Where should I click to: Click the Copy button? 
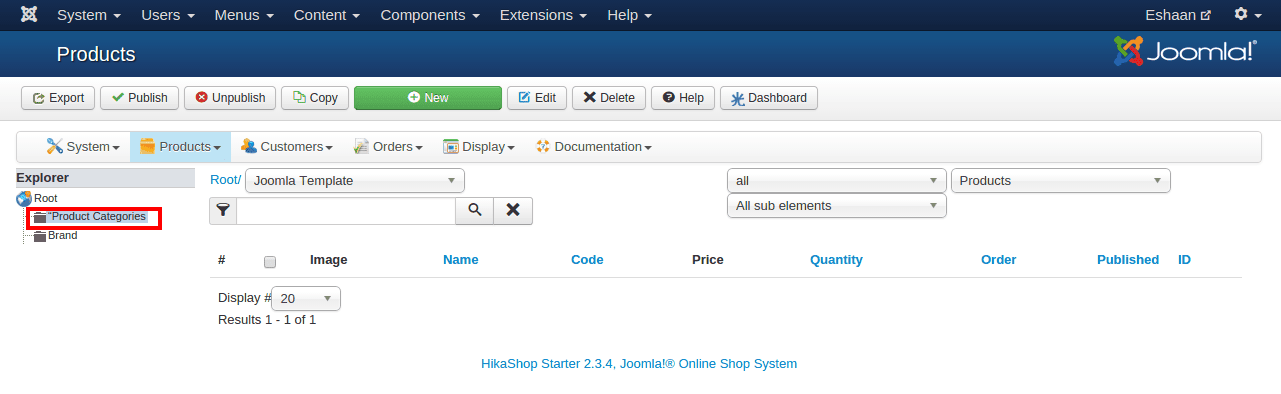[315, 98]
